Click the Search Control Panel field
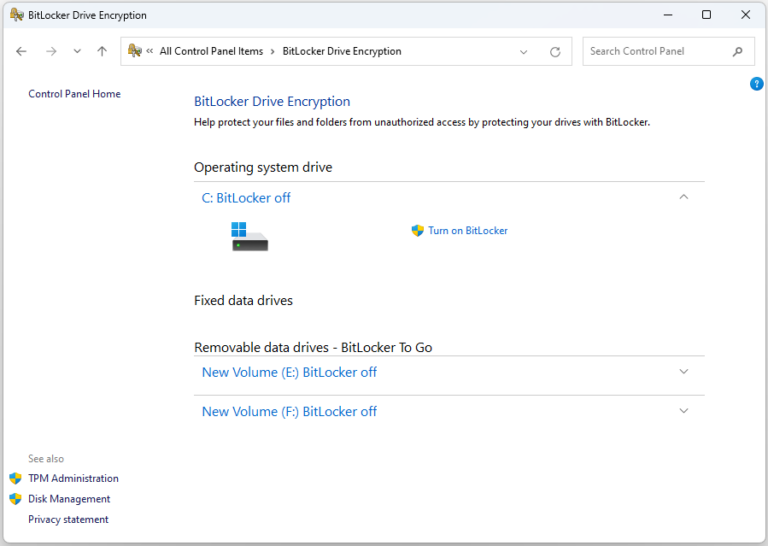 click(668, 51)
